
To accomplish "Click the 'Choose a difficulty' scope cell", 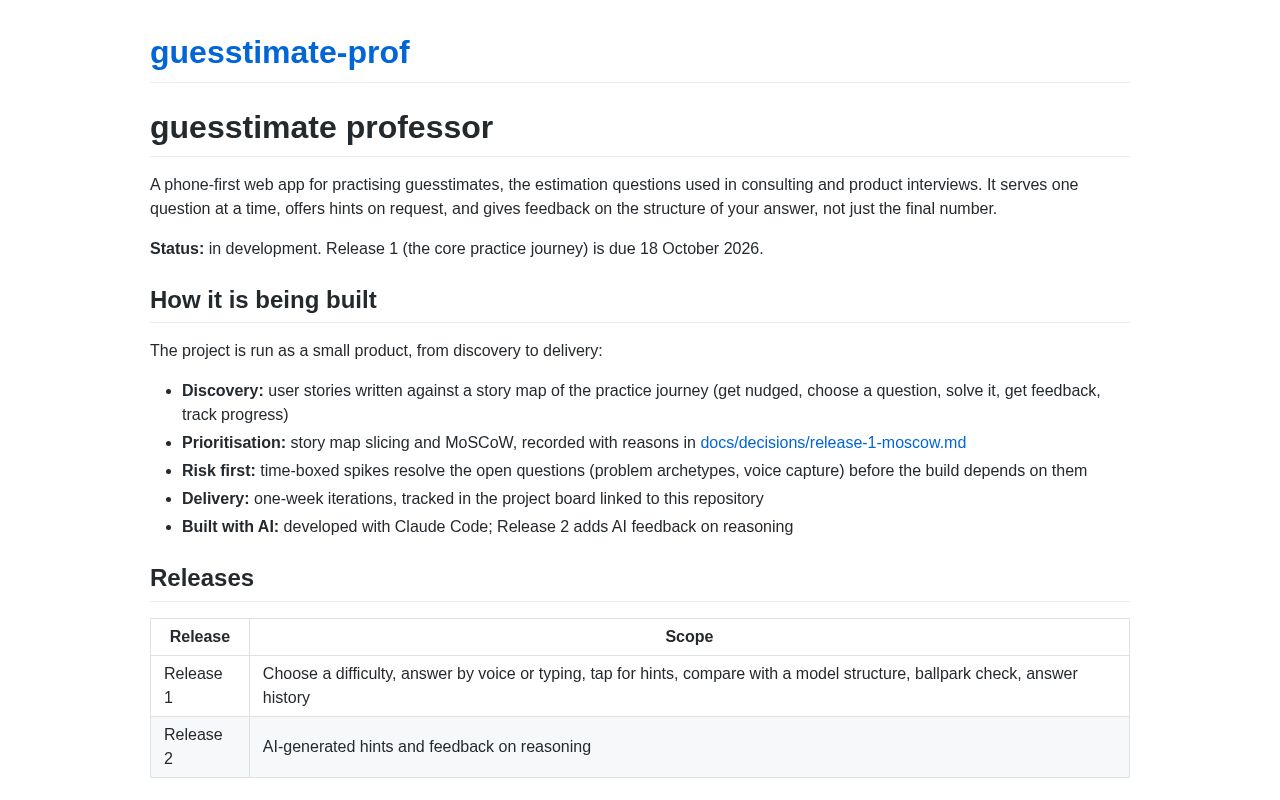I will [689, 686].
